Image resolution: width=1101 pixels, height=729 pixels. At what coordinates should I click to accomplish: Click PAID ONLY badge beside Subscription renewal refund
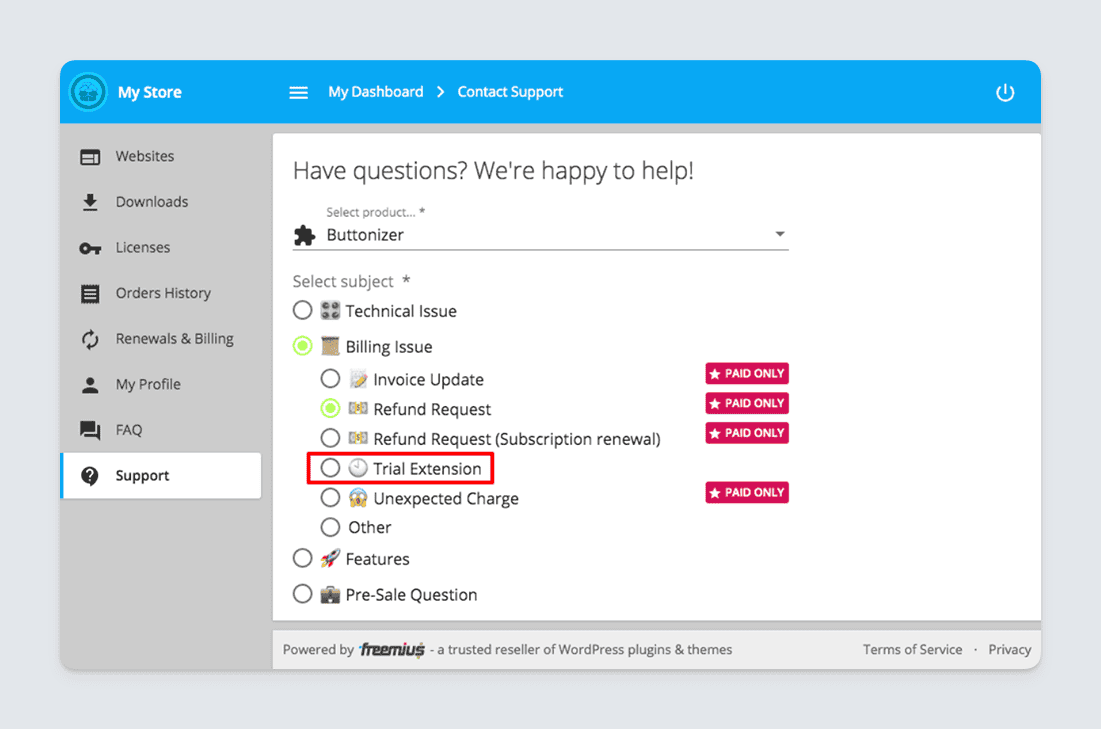747,433
